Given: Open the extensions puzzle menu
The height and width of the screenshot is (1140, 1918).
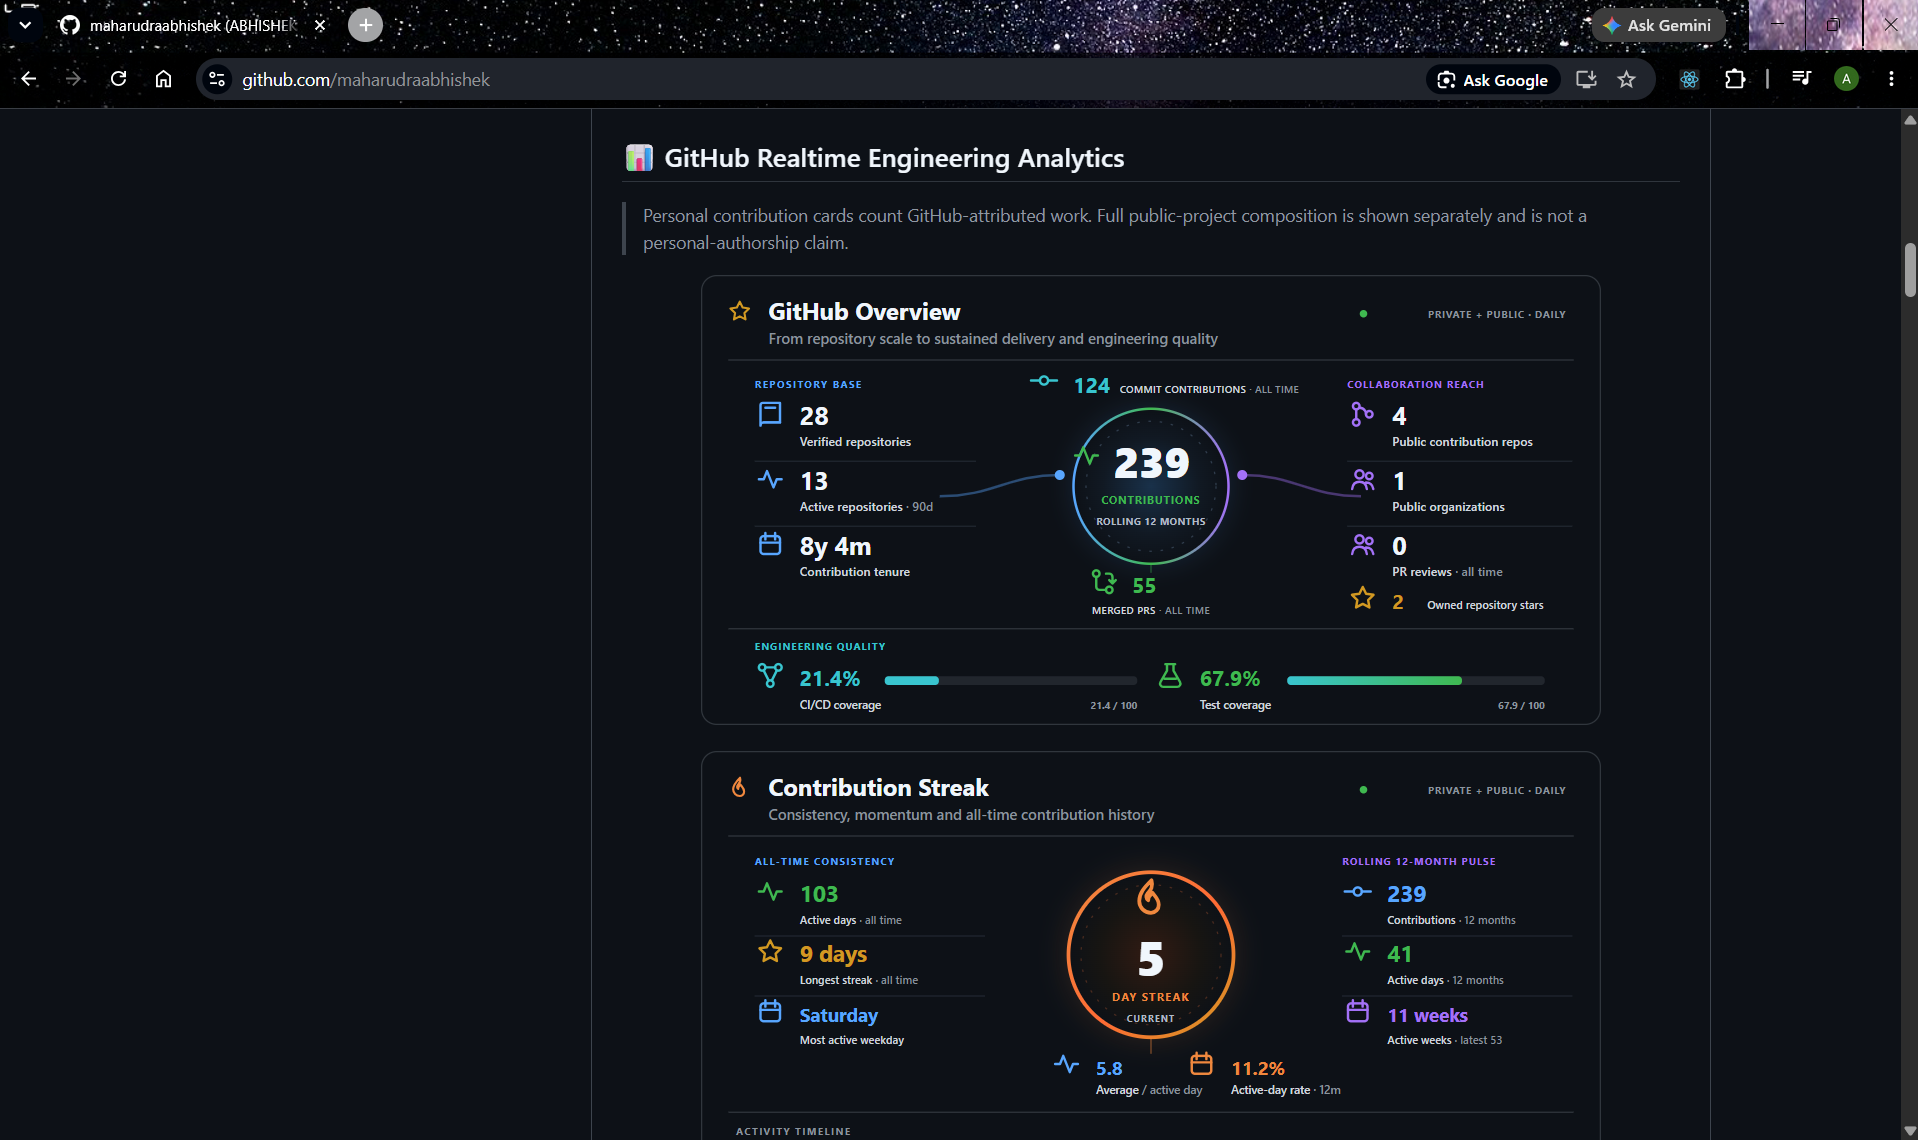Looking at the screenshot, I should (1735, 79).
